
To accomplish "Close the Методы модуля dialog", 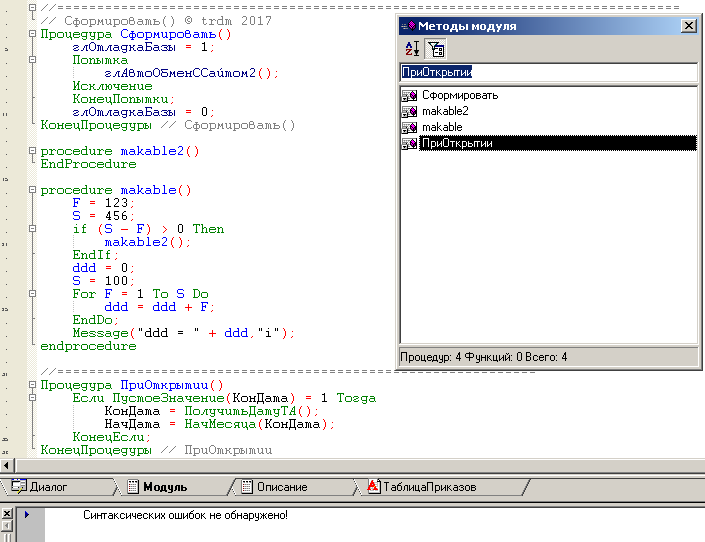I will click(688, 26).
